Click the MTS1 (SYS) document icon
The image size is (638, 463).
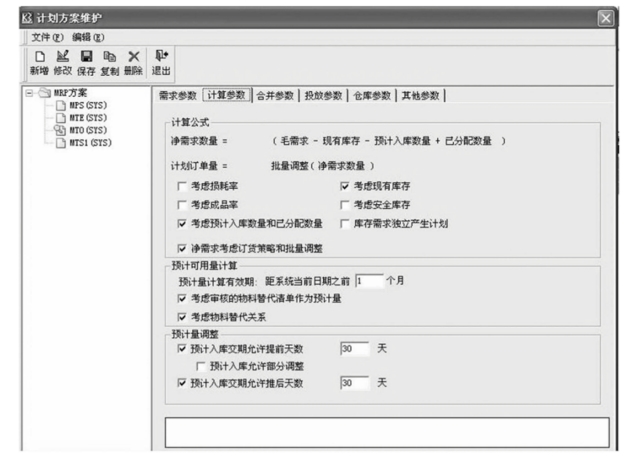[61, 143]
